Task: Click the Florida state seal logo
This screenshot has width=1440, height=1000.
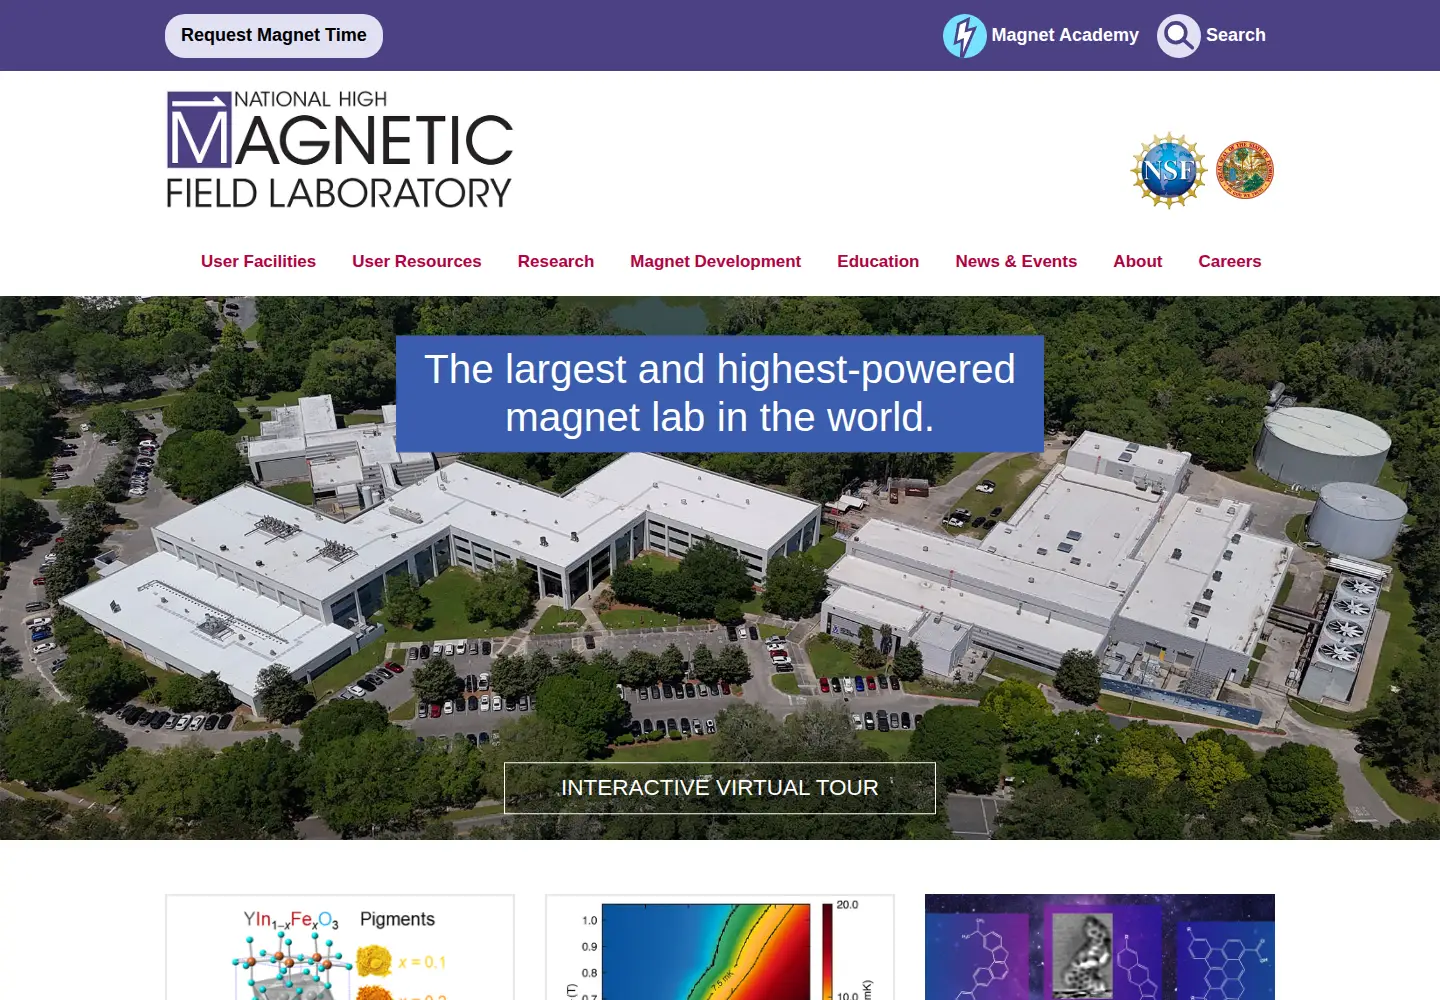Action: (1245, 170)
